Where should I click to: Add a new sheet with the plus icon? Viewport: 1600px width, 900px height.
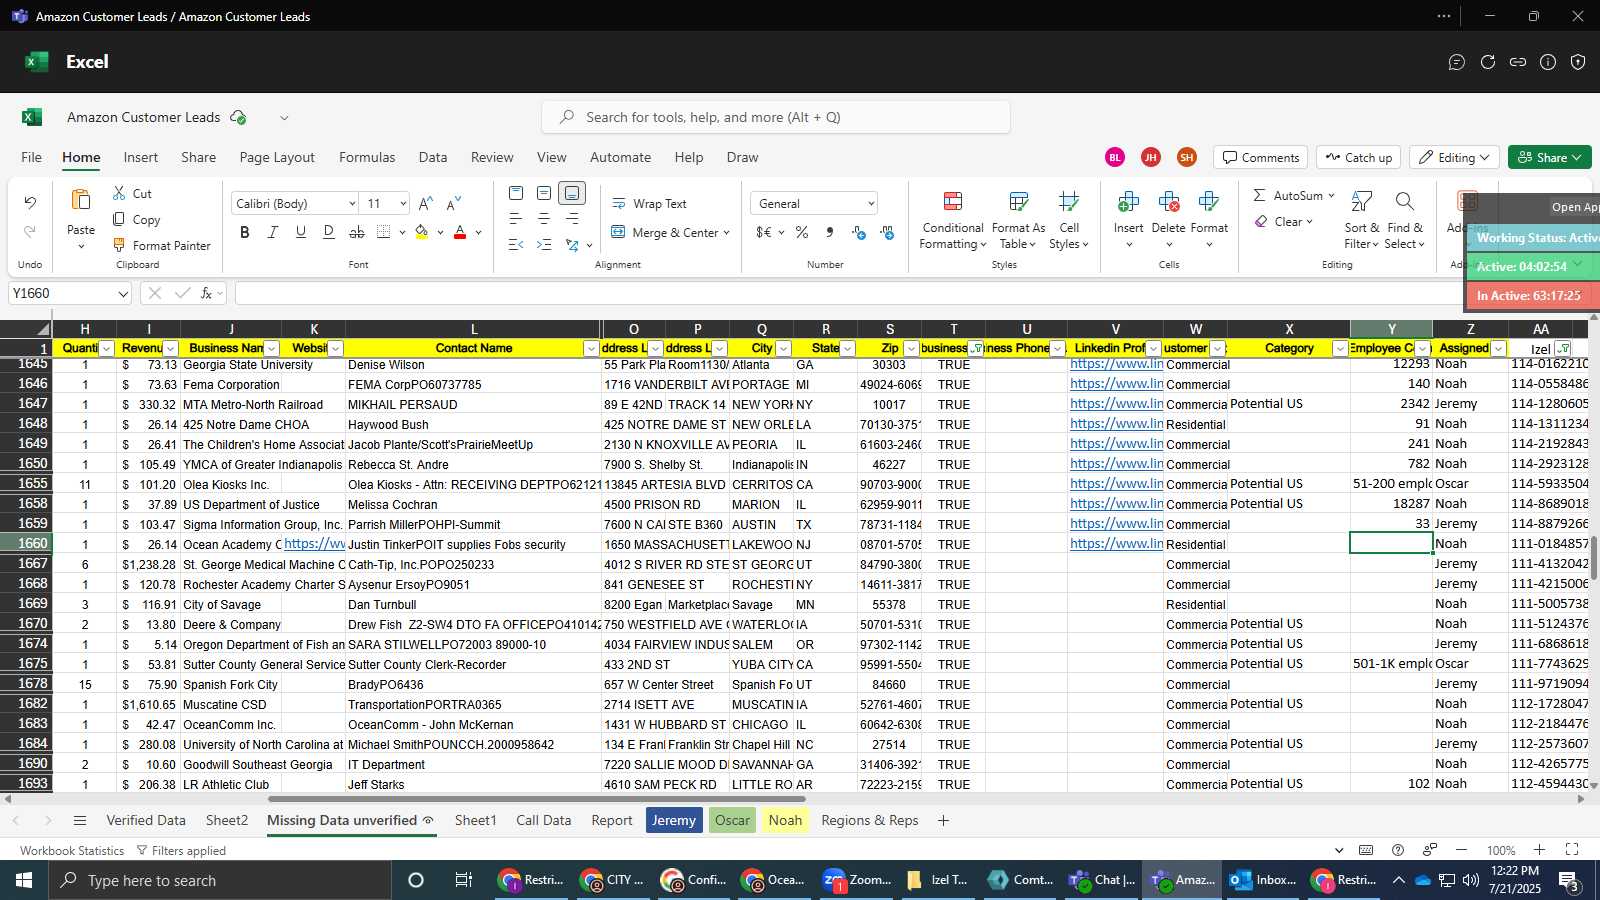(x=943, y=820)
